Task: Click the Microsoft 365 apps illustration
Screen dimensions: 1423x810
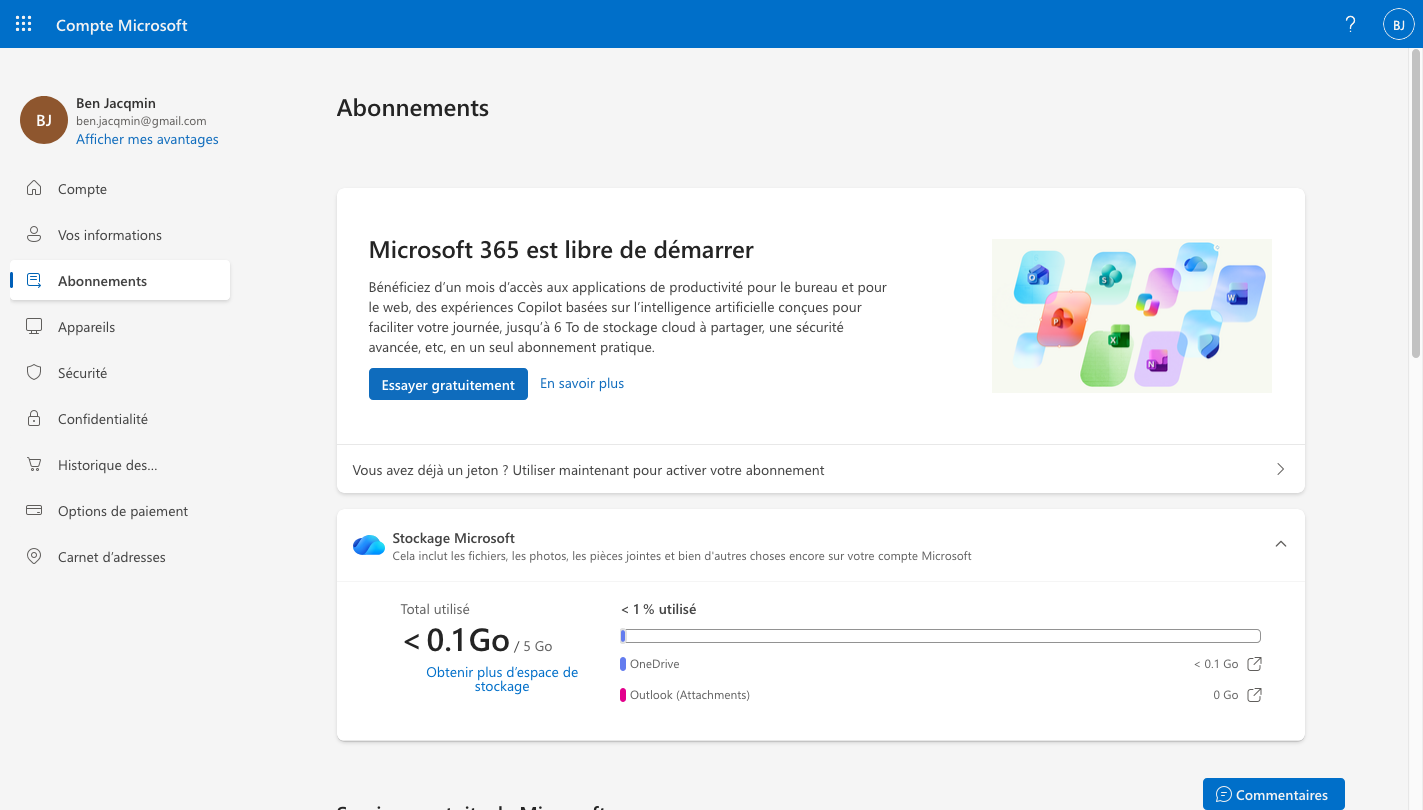Action: pyautogui.click(x=1132, y=315)
